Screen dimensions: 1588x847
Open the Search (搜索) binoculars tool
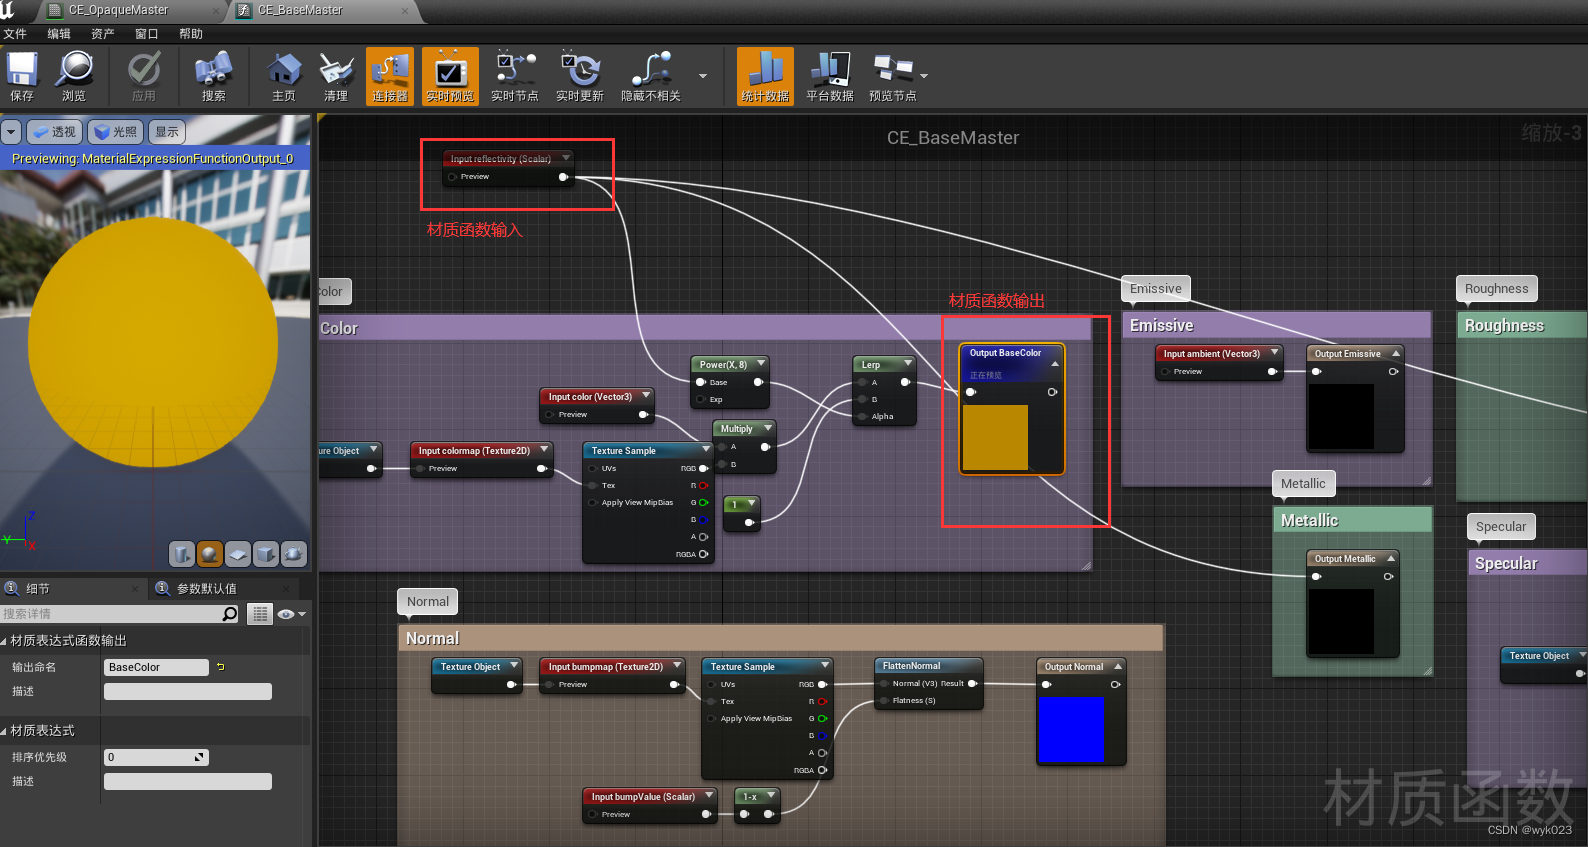pos(213,76)
